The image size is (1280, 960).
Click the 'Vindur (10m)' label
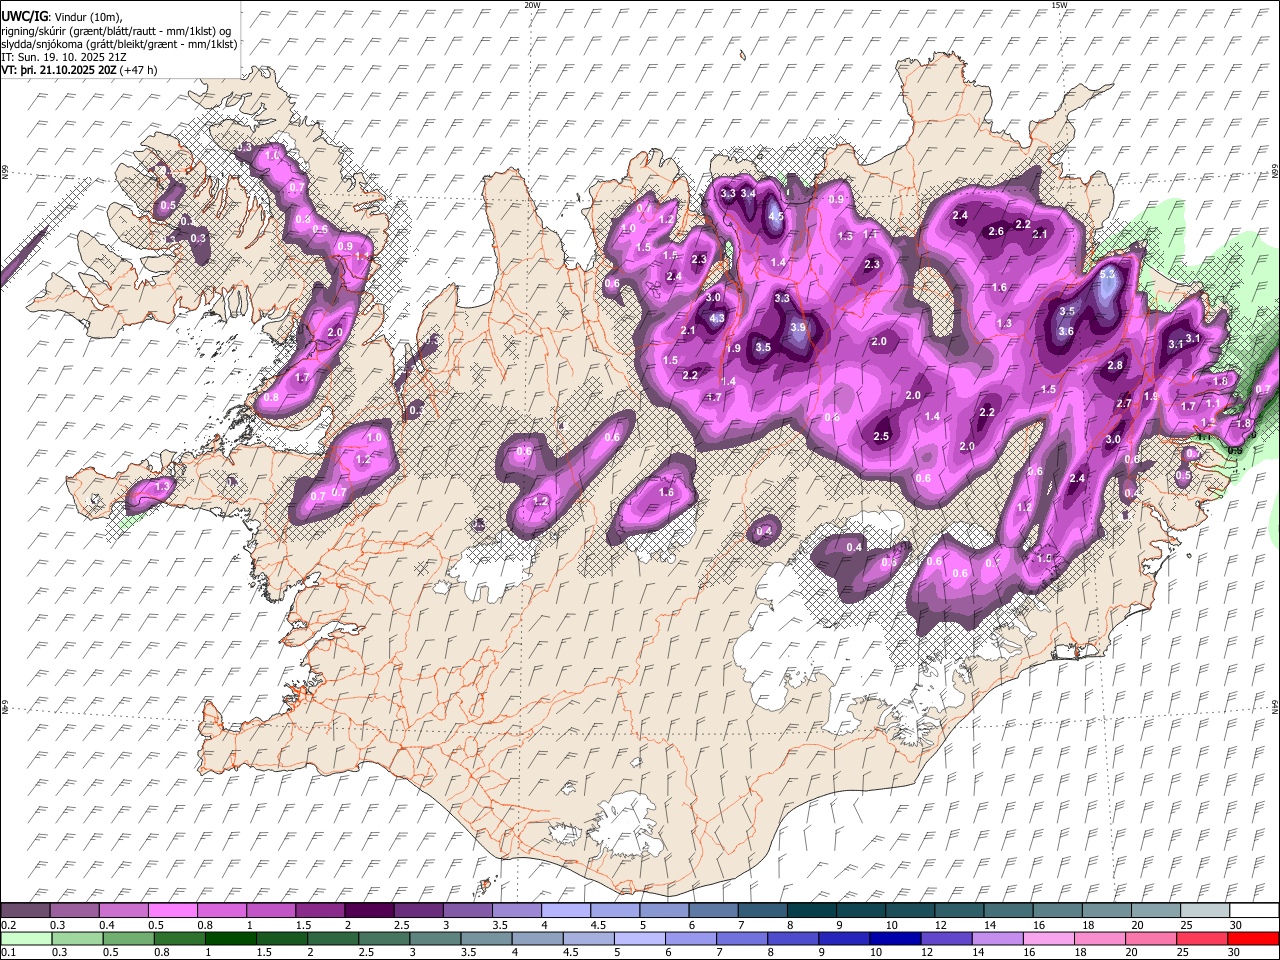(x=88, y=16)
